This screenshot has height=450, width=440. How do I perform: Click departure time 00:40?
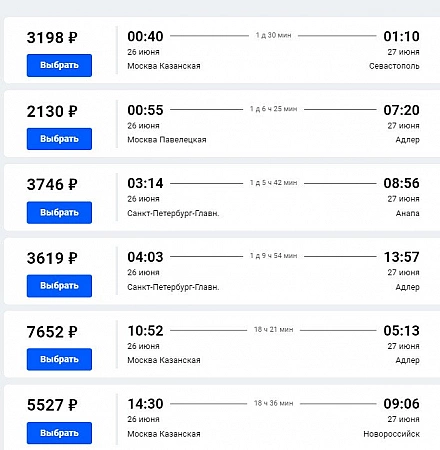[x=145, y=36]
